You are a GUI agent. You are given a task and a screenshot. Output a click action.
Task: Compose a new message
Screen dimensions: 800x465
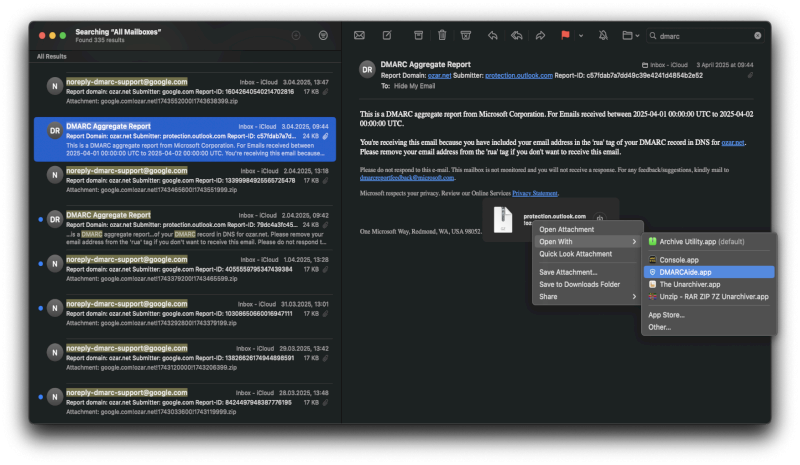coord(387,35)
